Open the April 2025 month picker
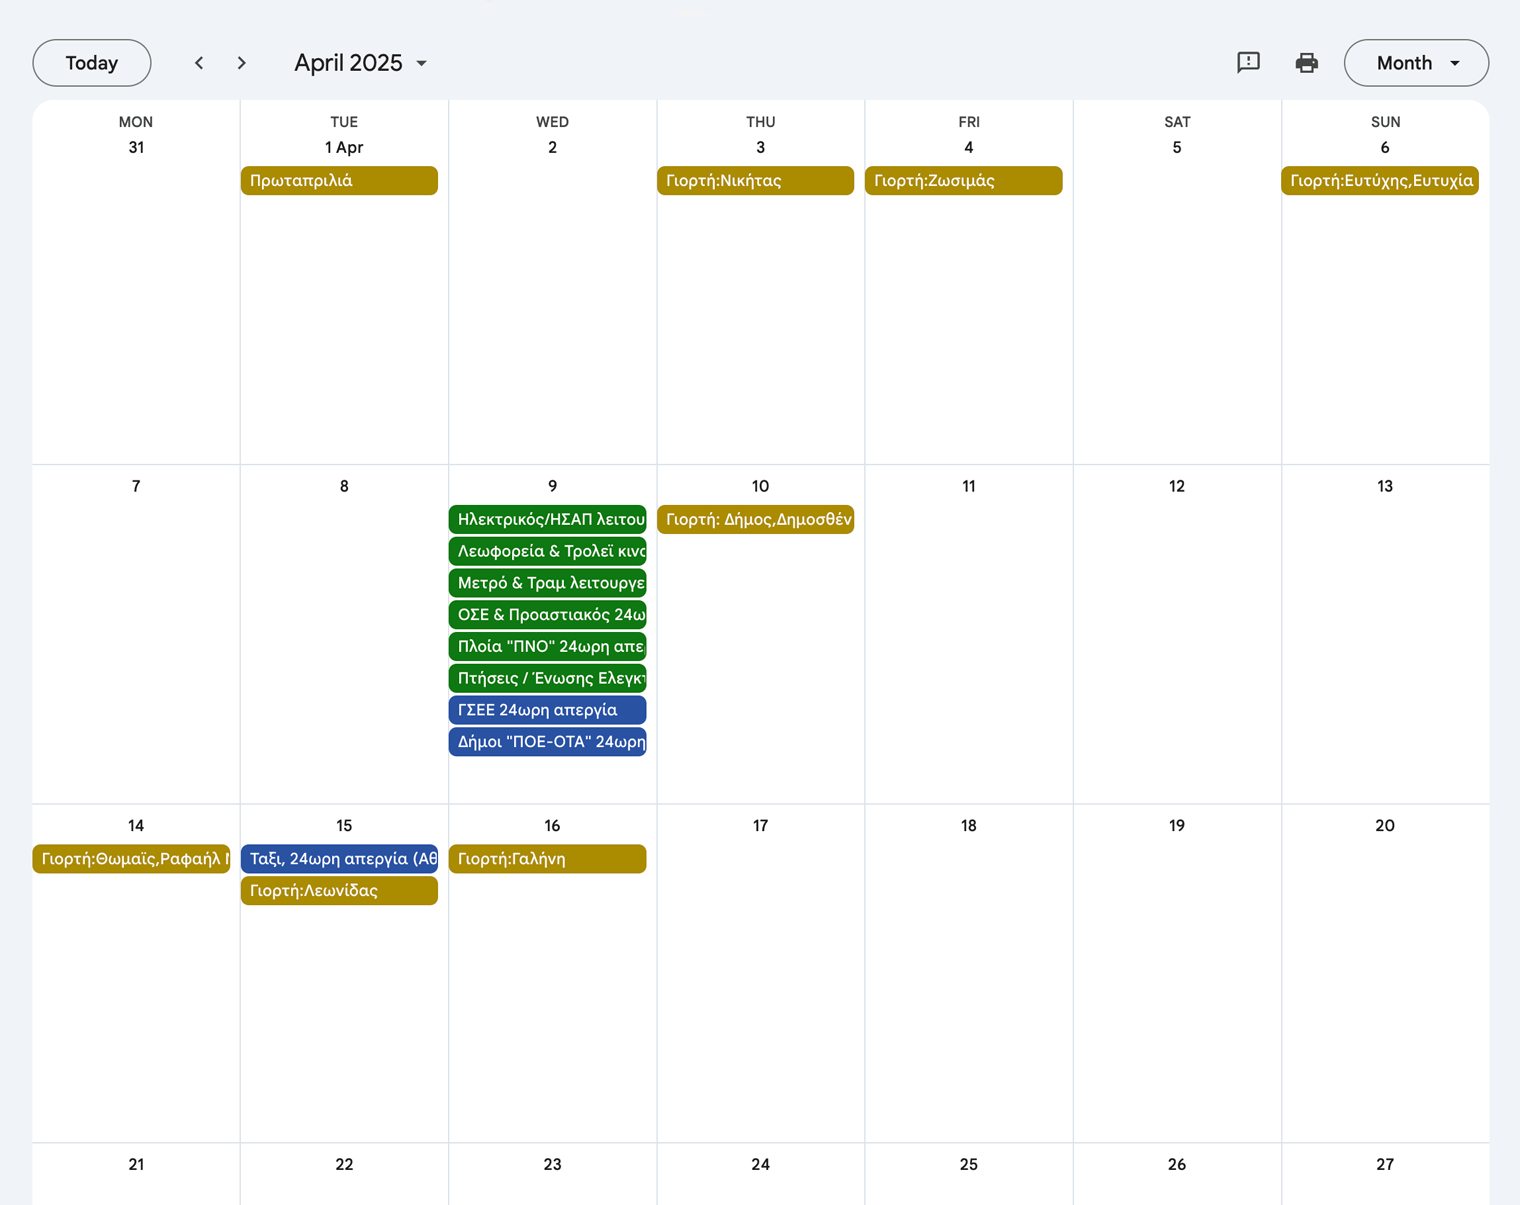 pyautogui.click(x=360, y=63)
